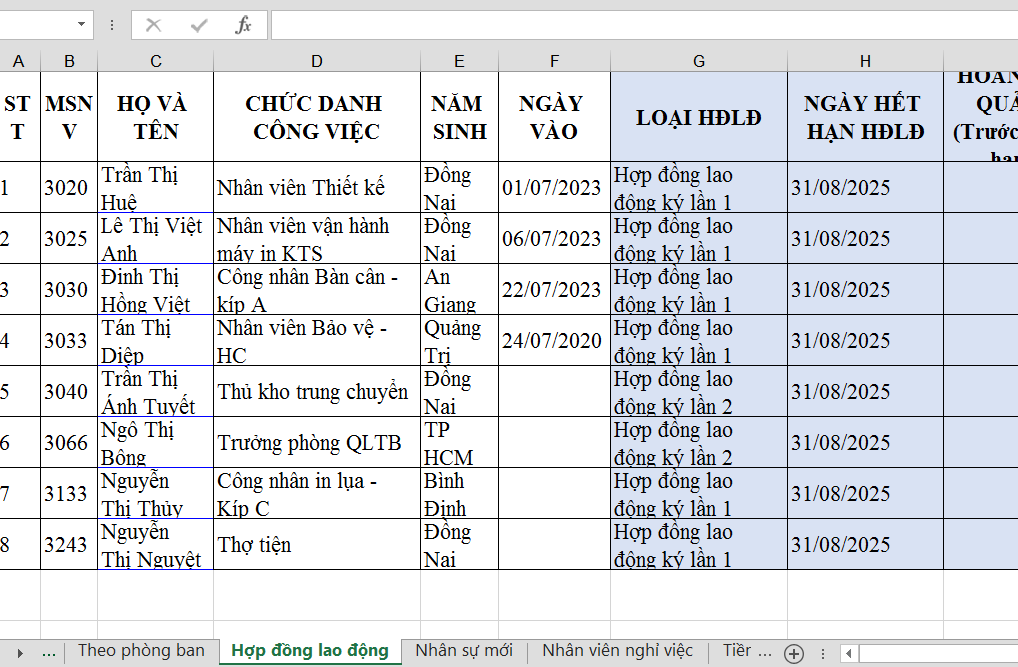Open the Nhân viên nghỉ việc sheet
Viewport: 1018px width, 667px height.
click(617, 651)
